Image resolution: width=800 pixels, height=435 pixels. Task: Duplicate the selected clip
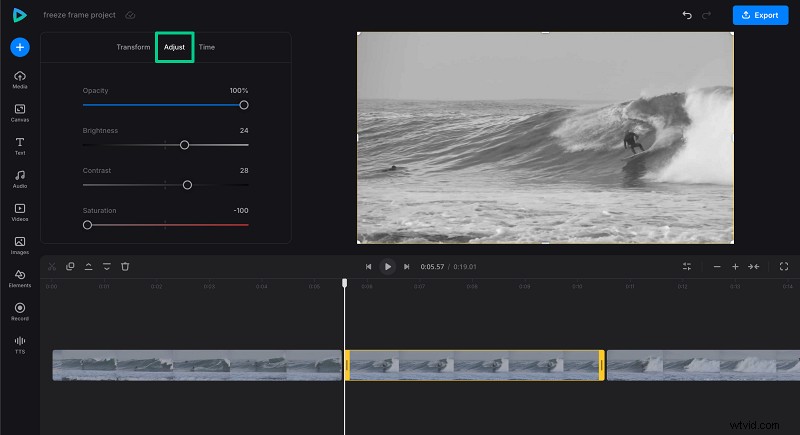(x=70, y=266)
